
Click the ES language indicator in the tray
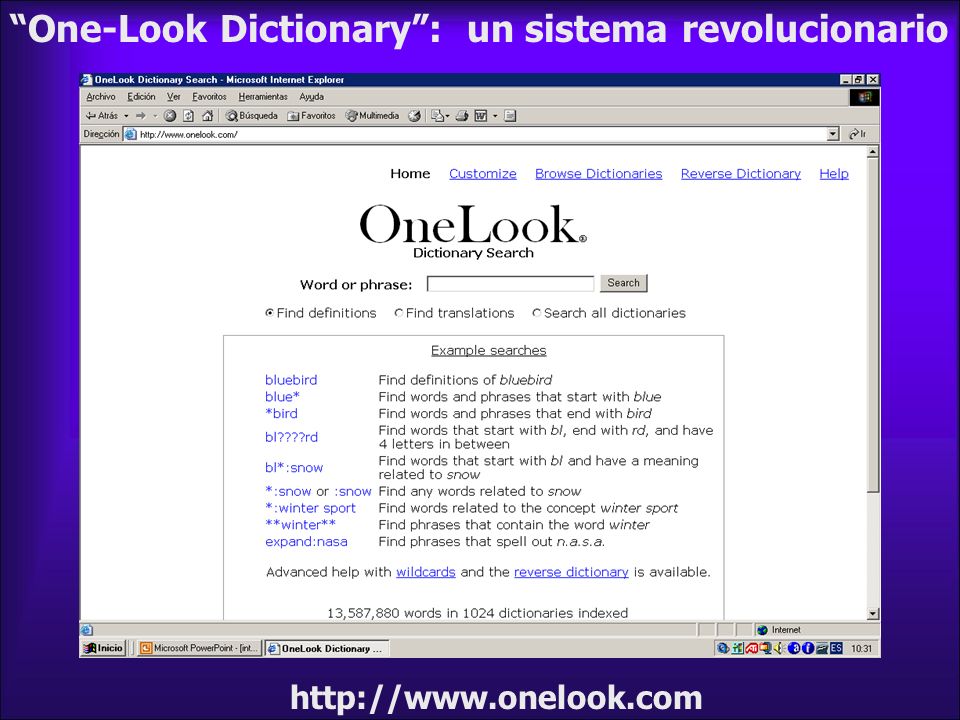(836, 648)
